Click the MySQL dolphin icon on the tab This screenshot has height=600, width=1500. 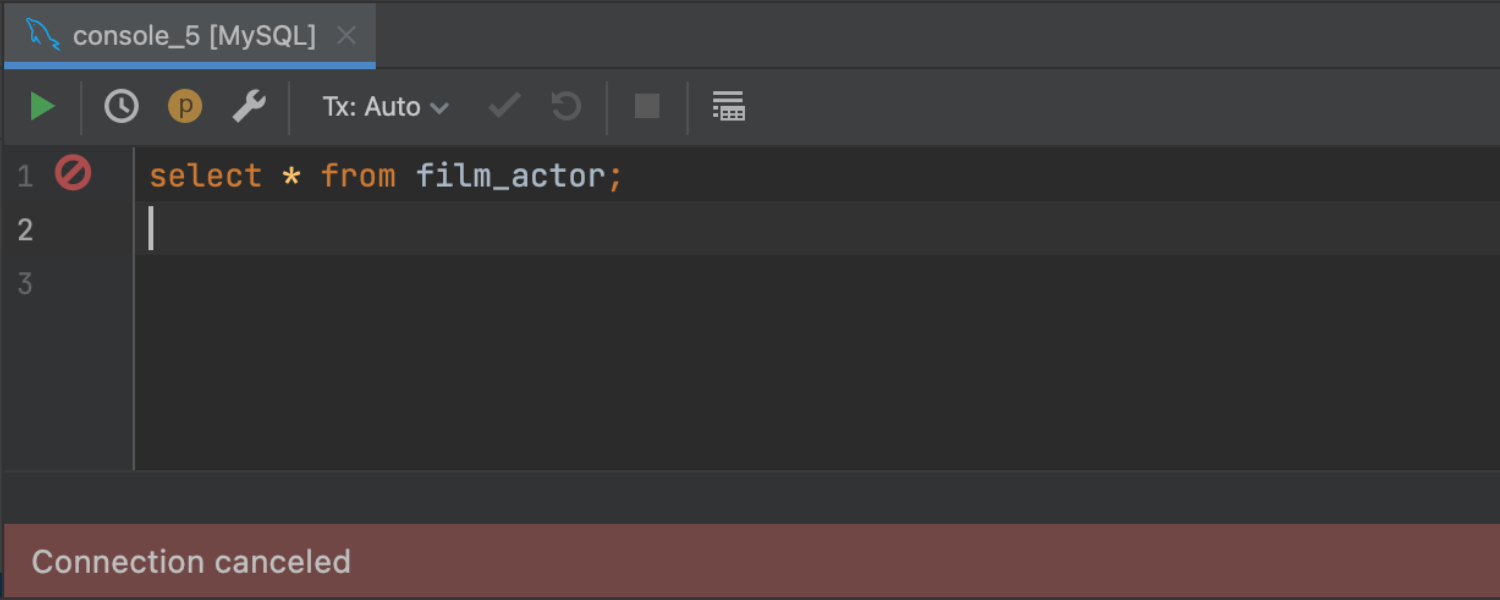[x=42, y=36]
